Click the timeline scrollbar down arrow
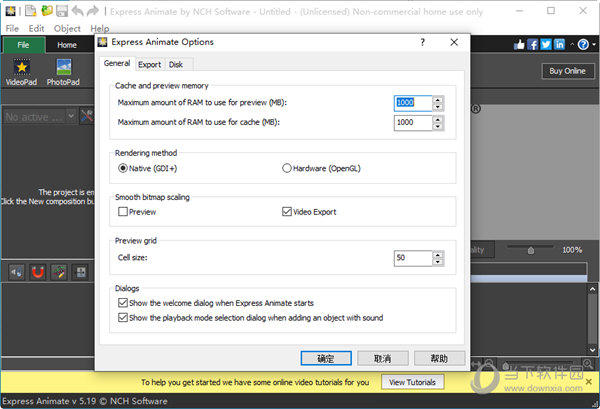 point(592,350)
